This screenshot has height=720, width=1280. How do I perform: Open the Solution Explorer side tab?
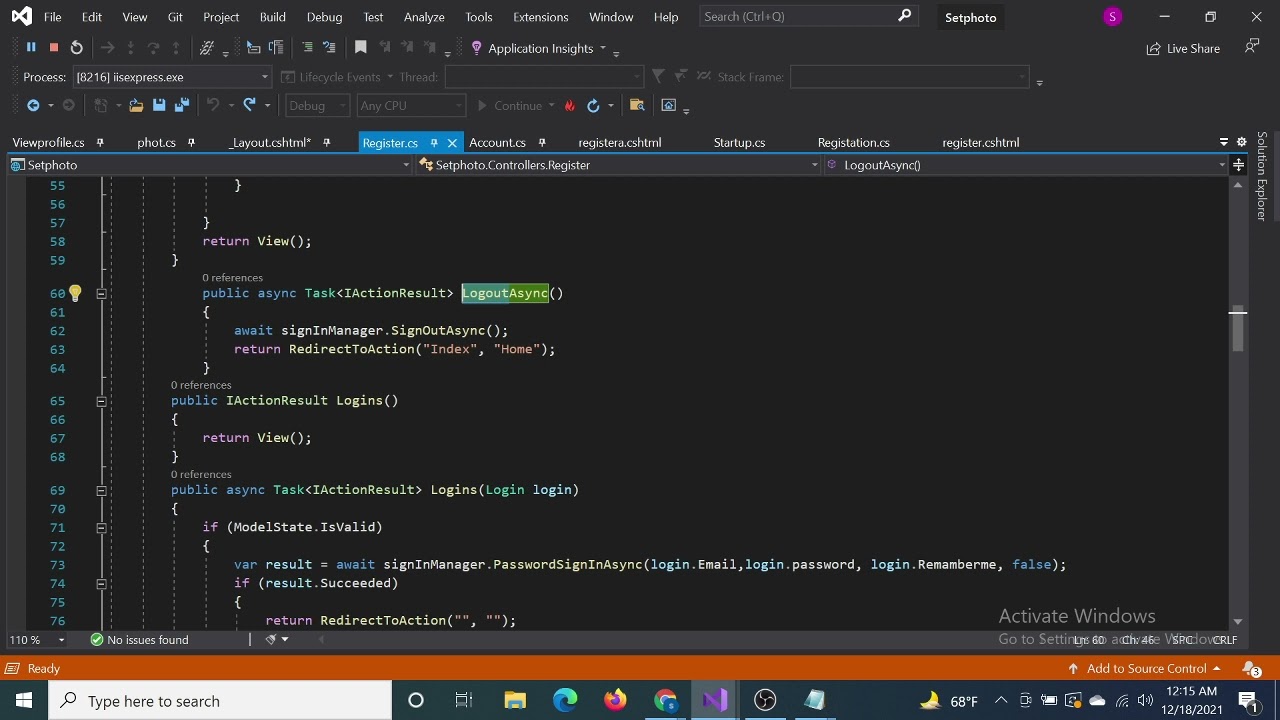[1262, 176]
